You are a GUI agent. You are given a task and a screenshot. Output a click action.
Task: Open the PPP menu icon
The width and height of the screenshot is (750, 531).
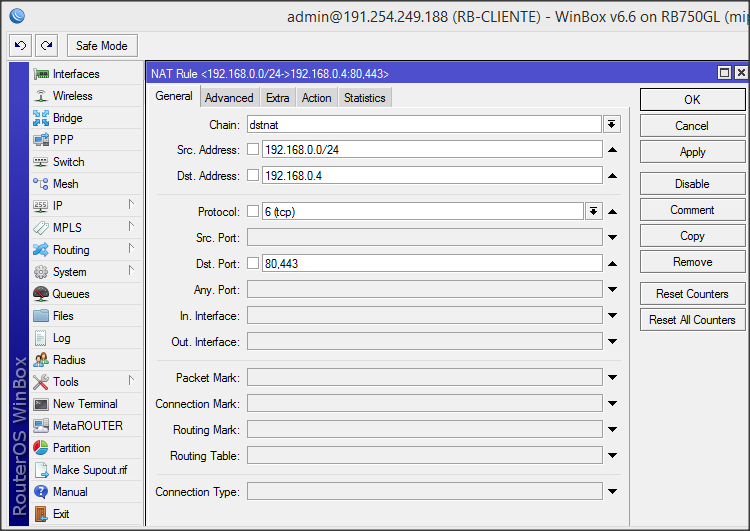pos(41,140)
